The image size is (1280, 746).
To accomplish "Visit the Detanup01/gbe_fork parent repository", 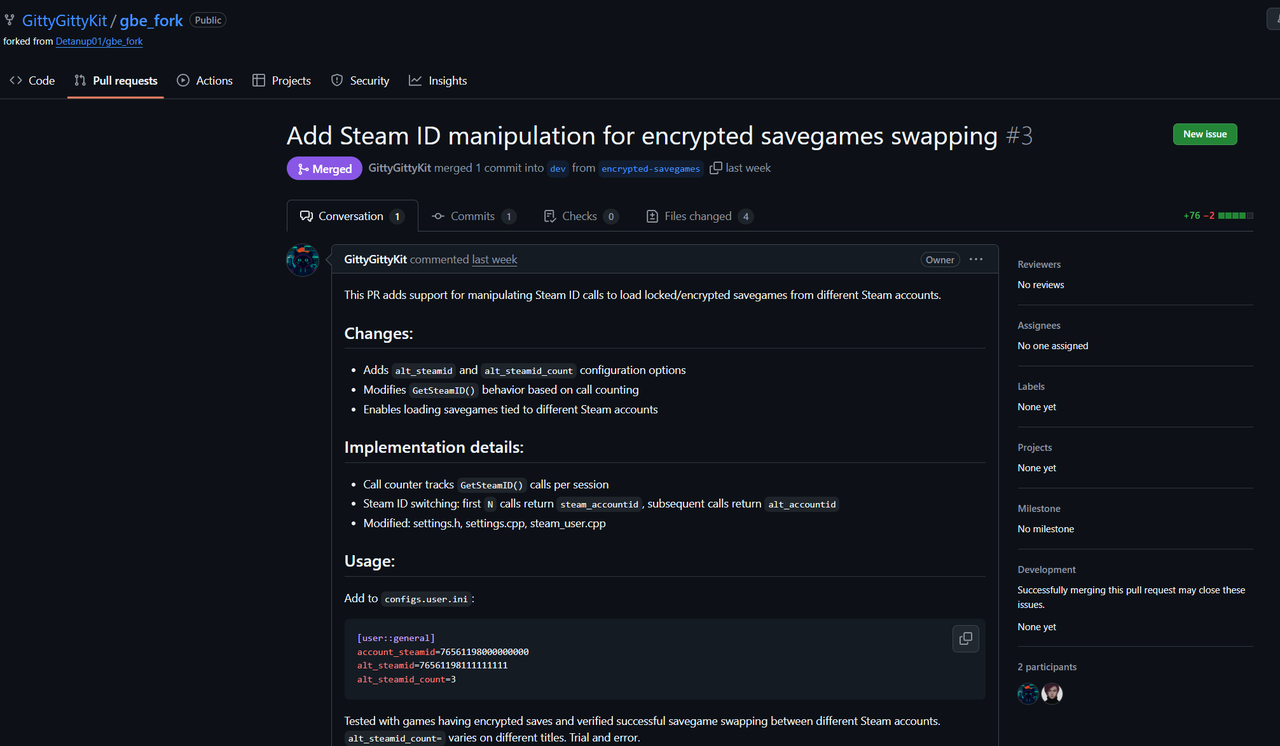I will 99,41.
